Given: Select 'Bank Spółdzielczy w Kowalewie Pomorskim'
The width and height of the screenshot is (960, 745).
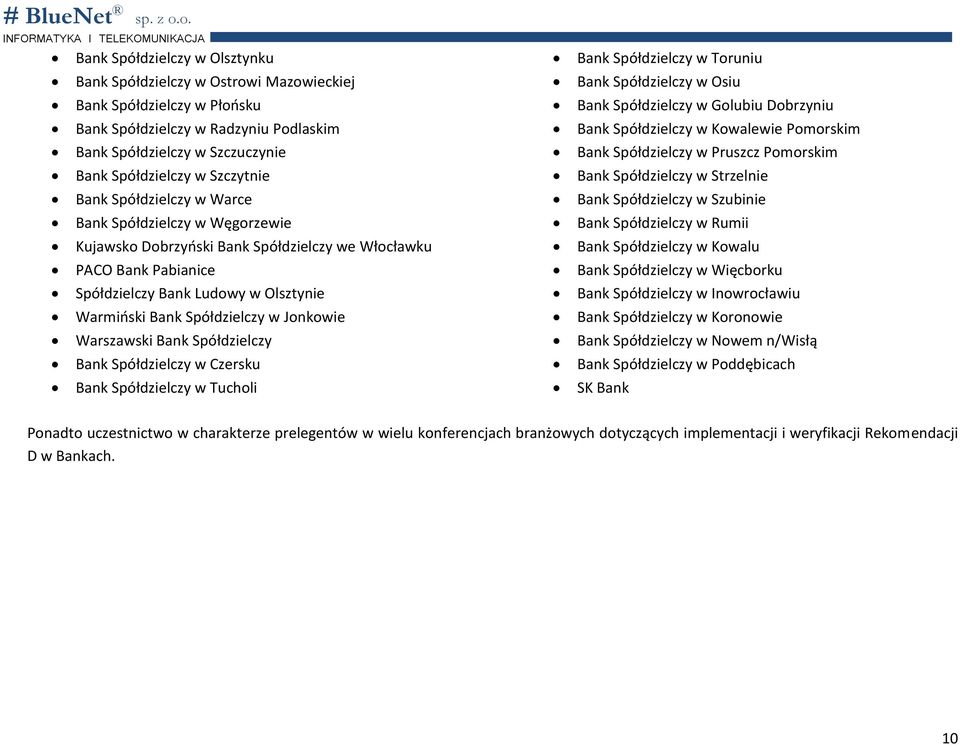Looking at the screenshot, I should click(718, 129).
